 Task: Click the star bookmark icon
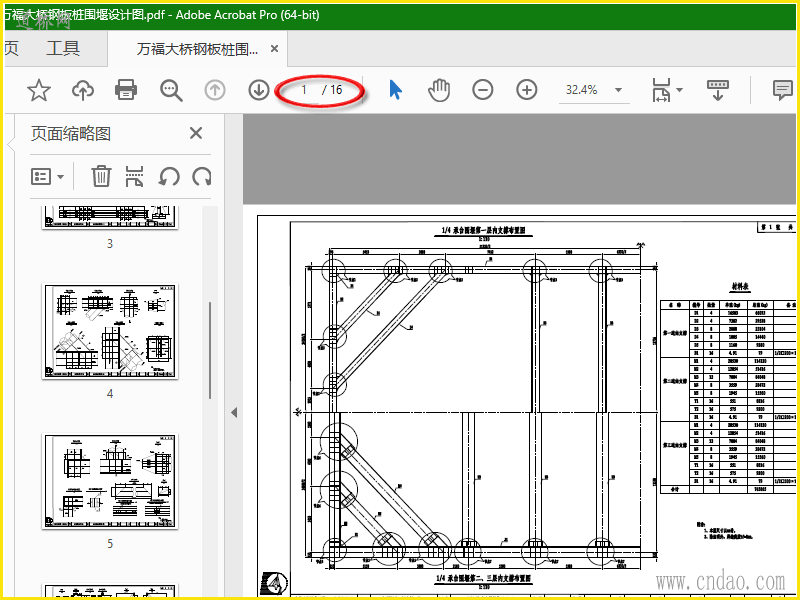coord(39,90)
